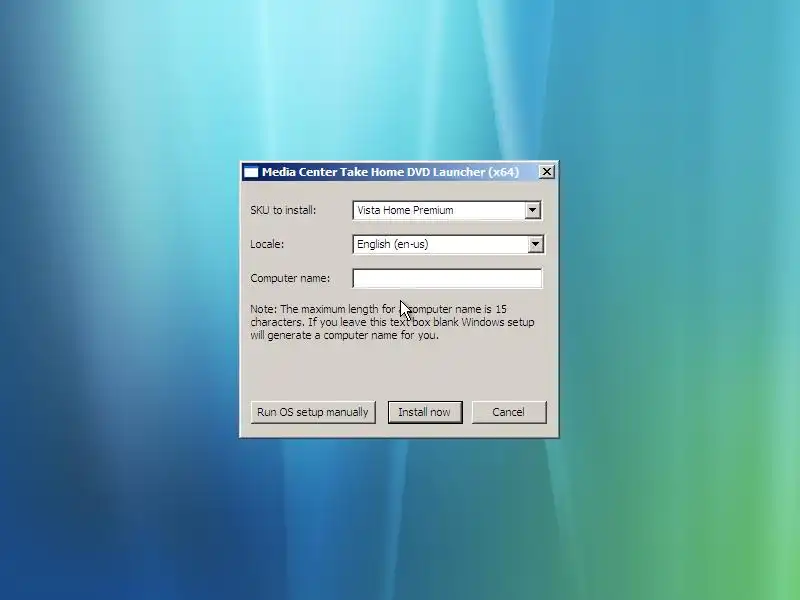This screenshot has height=600, width=800.
Task: Click Run OS setup manually button
Action: coord(313,412)
